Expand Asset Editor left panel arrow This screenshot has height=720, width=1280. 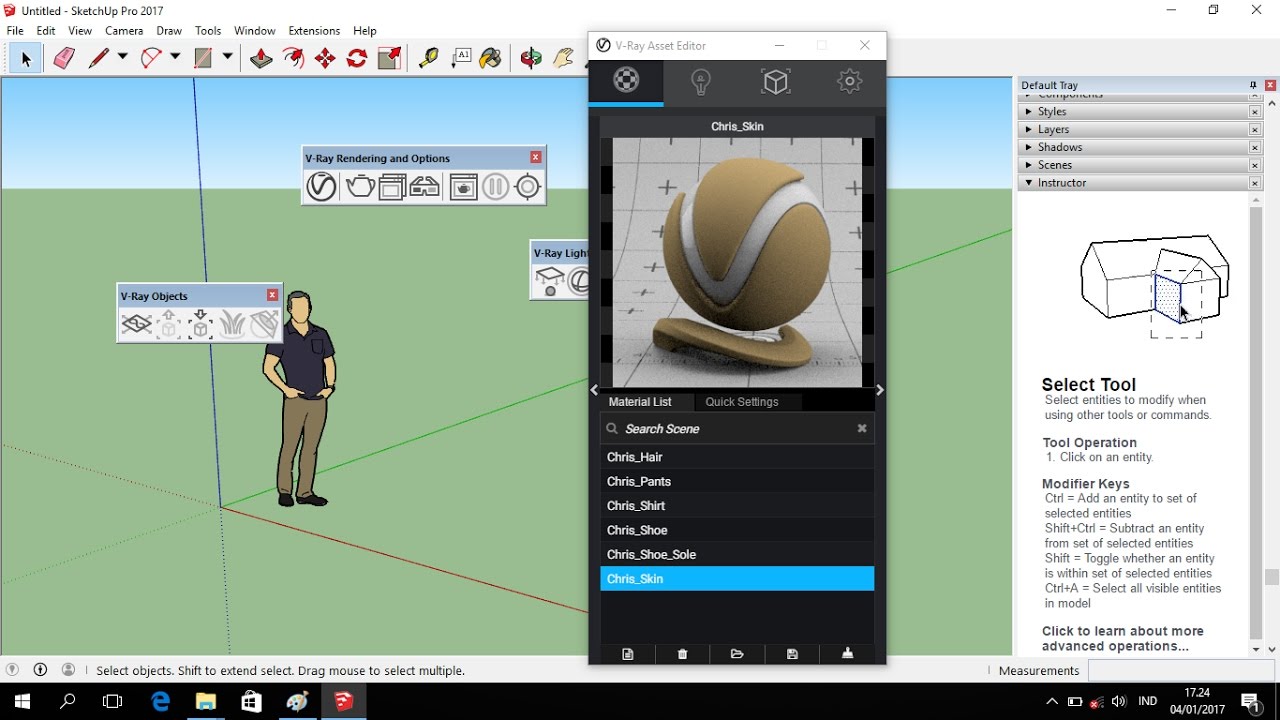tap(595, 390)
